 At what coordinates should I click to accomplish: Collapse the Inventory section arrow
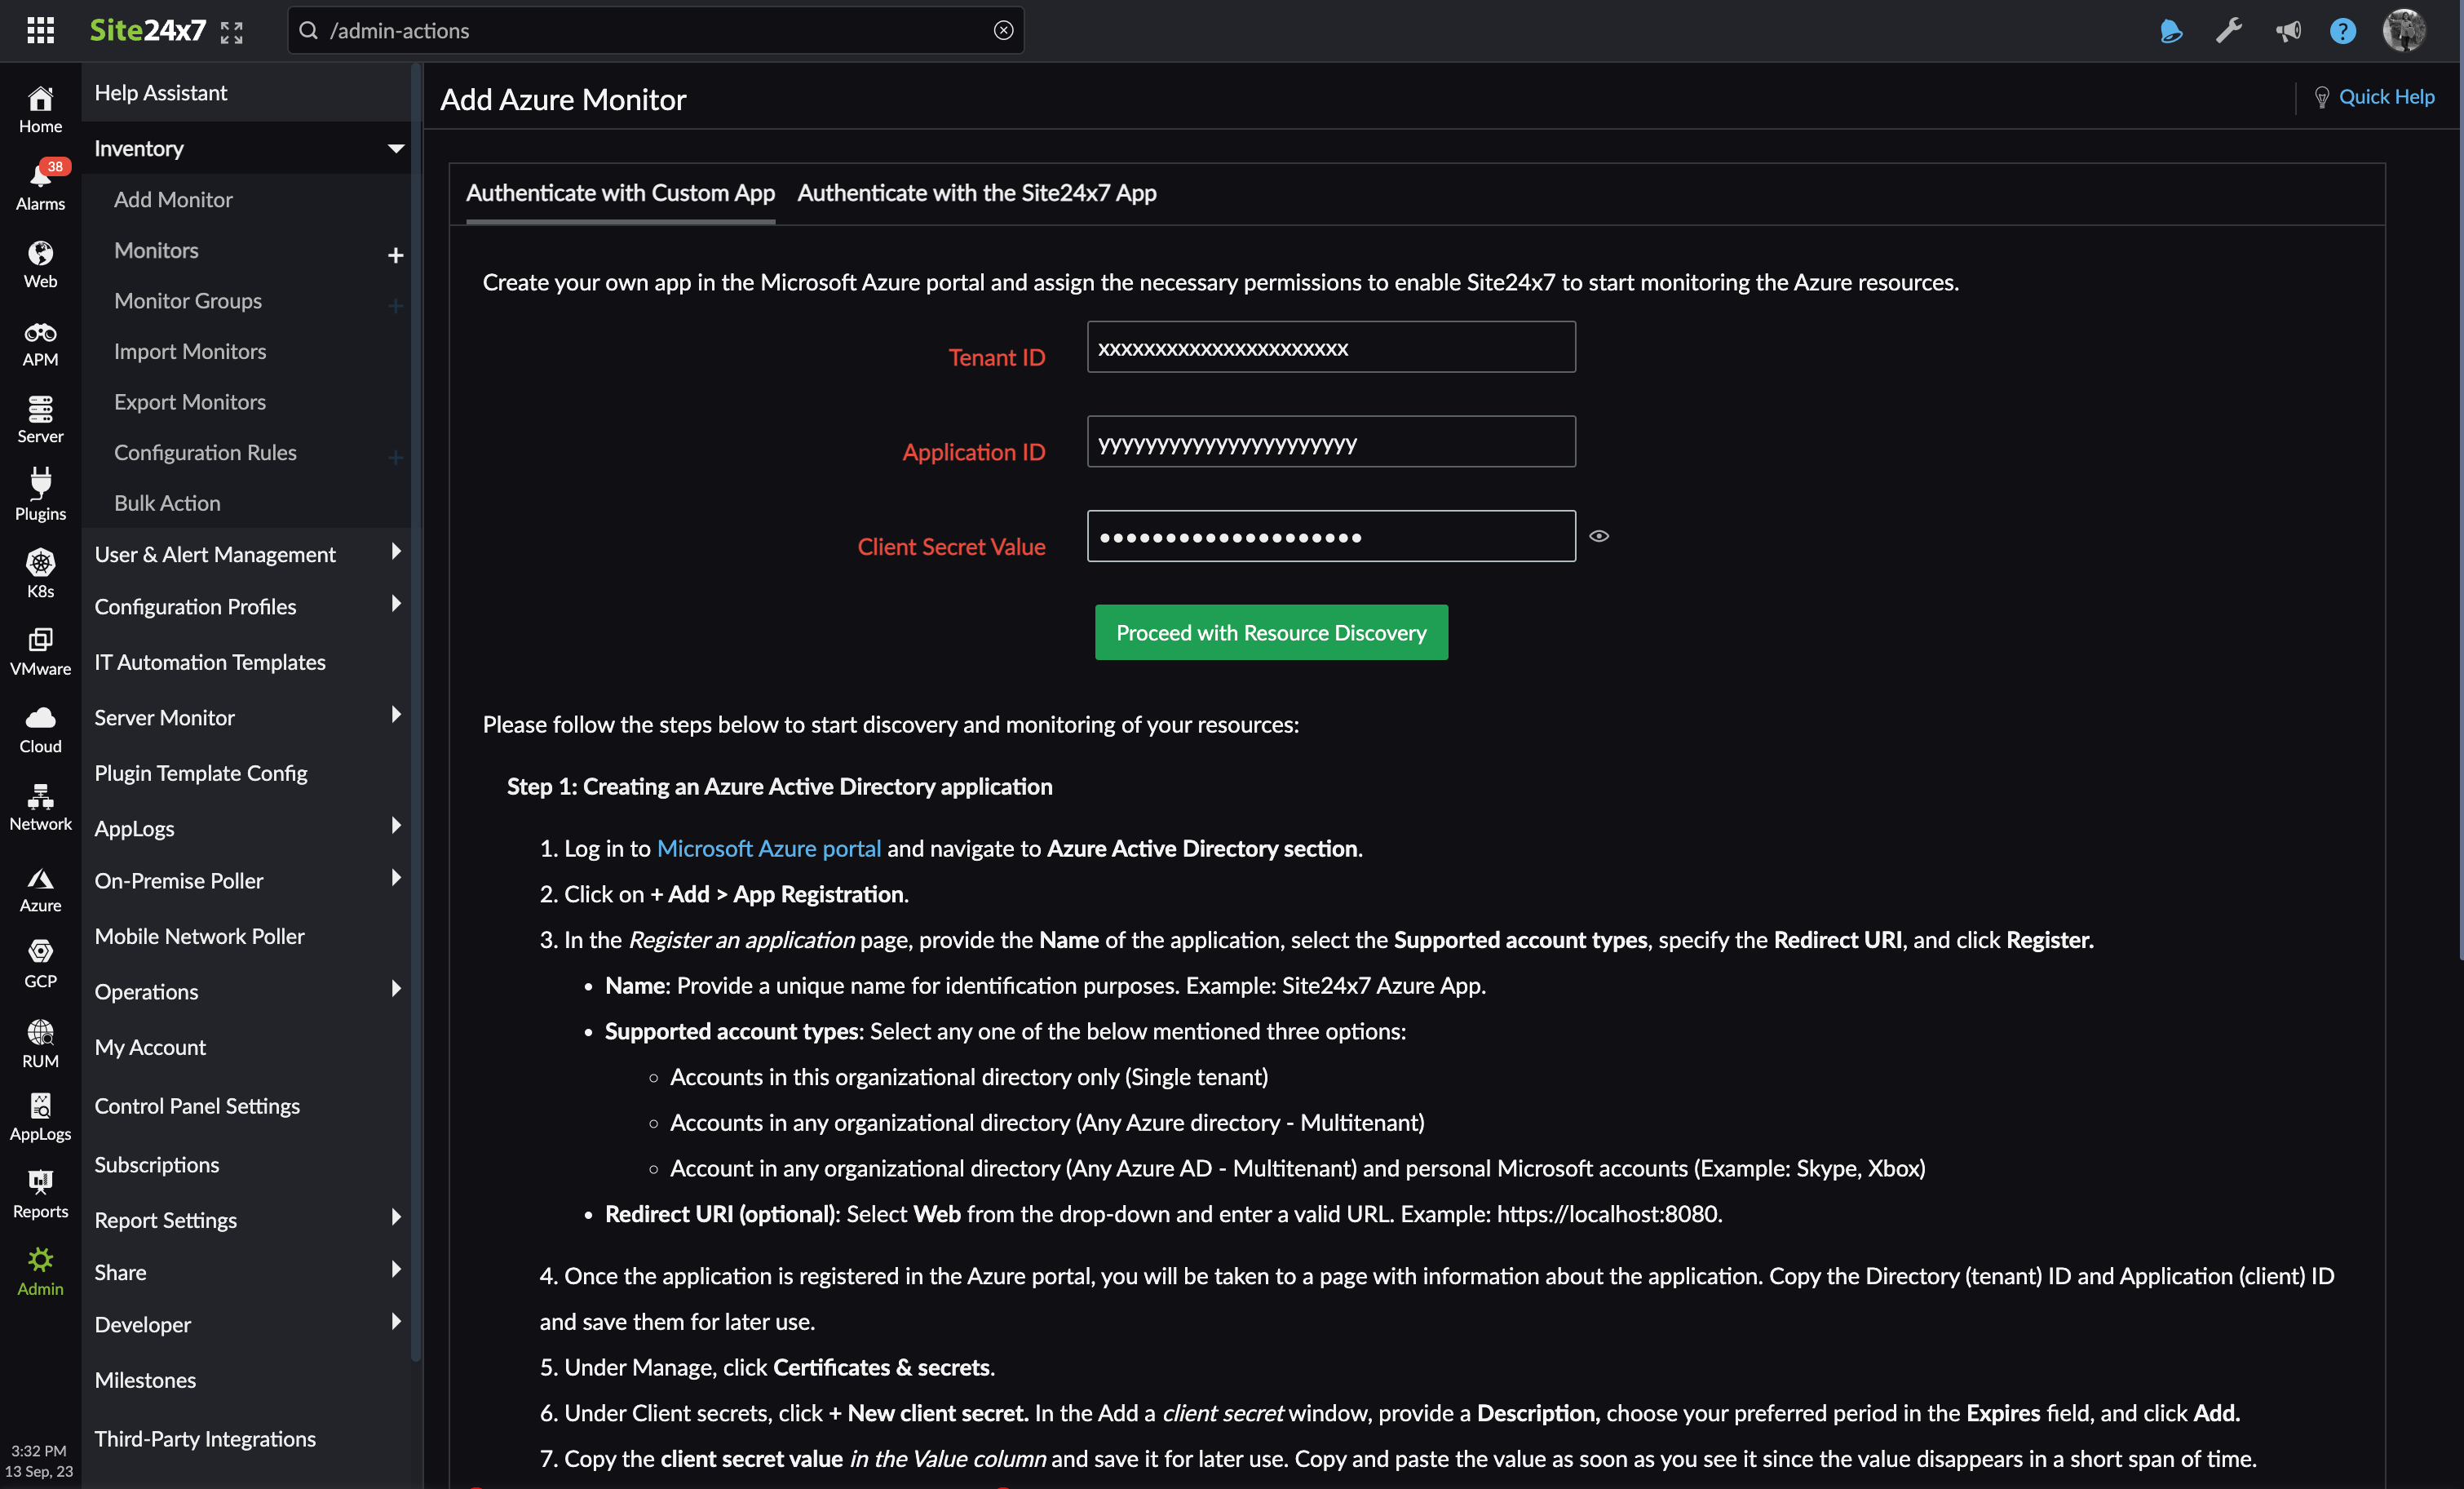tap(396, 148)
